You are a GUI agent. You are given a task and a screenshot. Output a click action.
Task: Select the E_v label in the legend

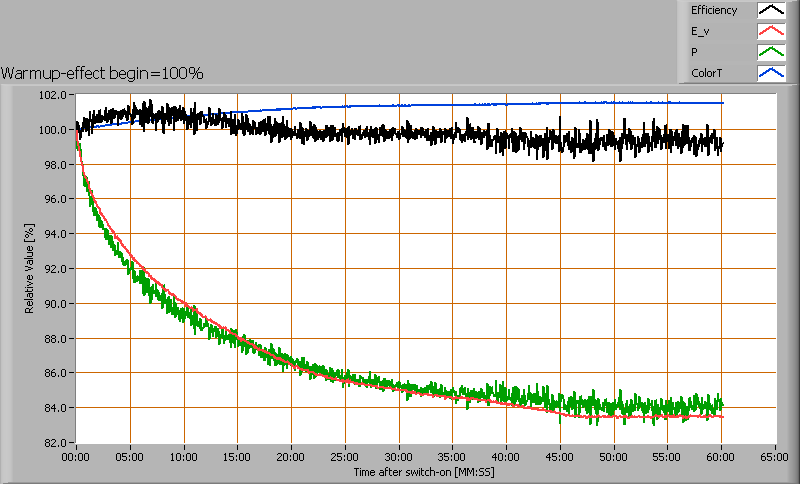point(701,31)
